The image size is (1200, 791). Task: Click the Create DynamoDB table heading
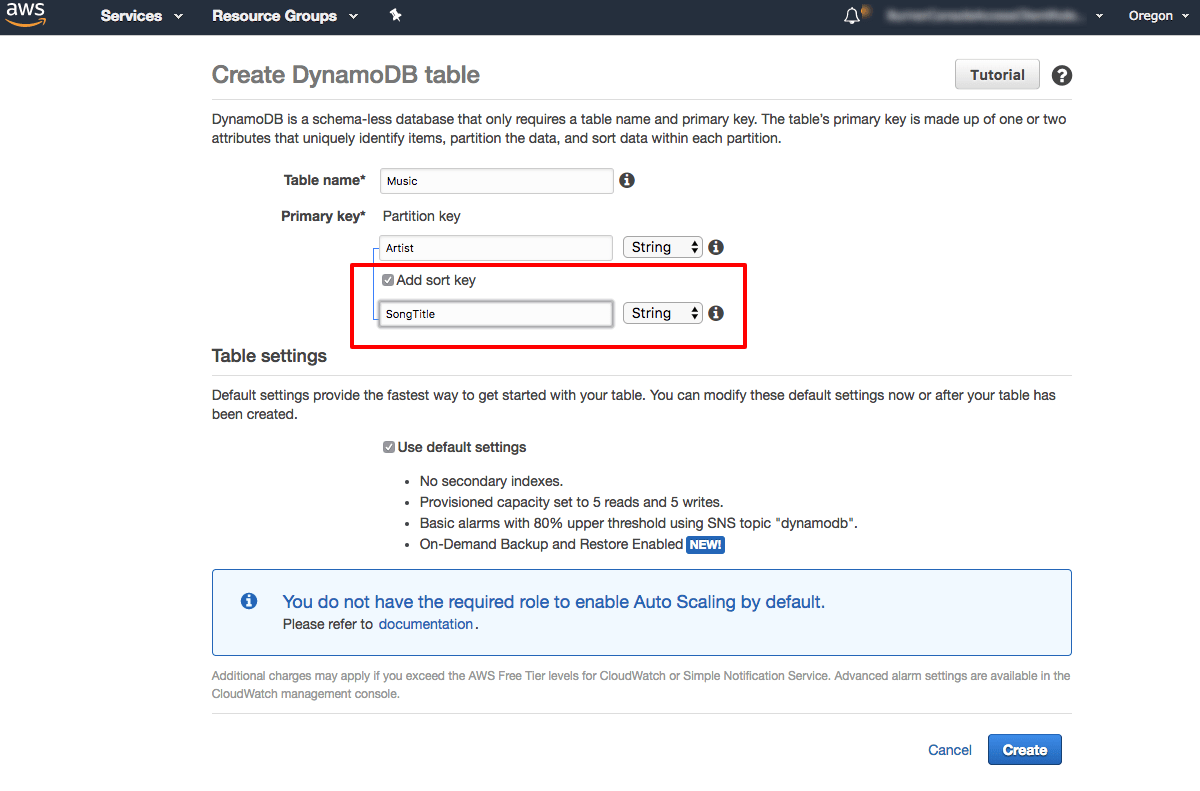[x=346, y=75]
